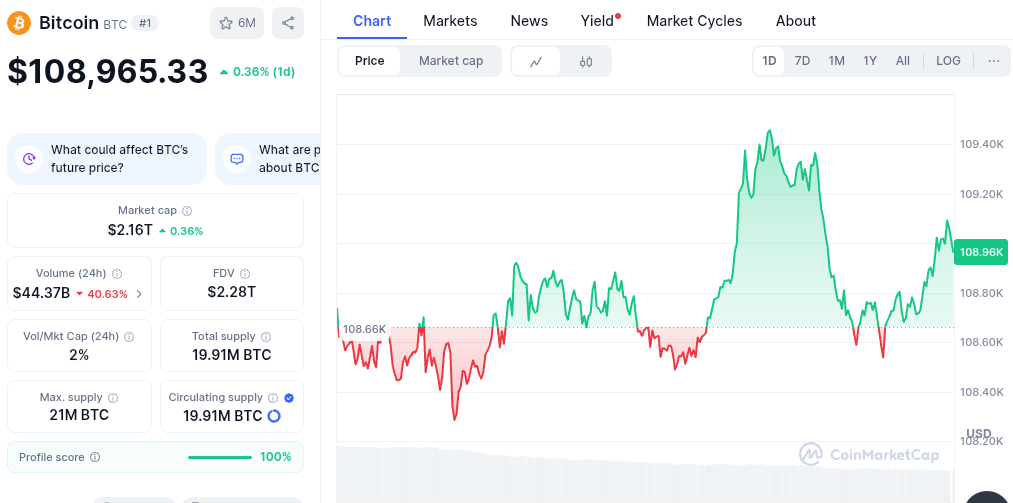
Task: Select 1M time range
Action: tap(837, 61)
